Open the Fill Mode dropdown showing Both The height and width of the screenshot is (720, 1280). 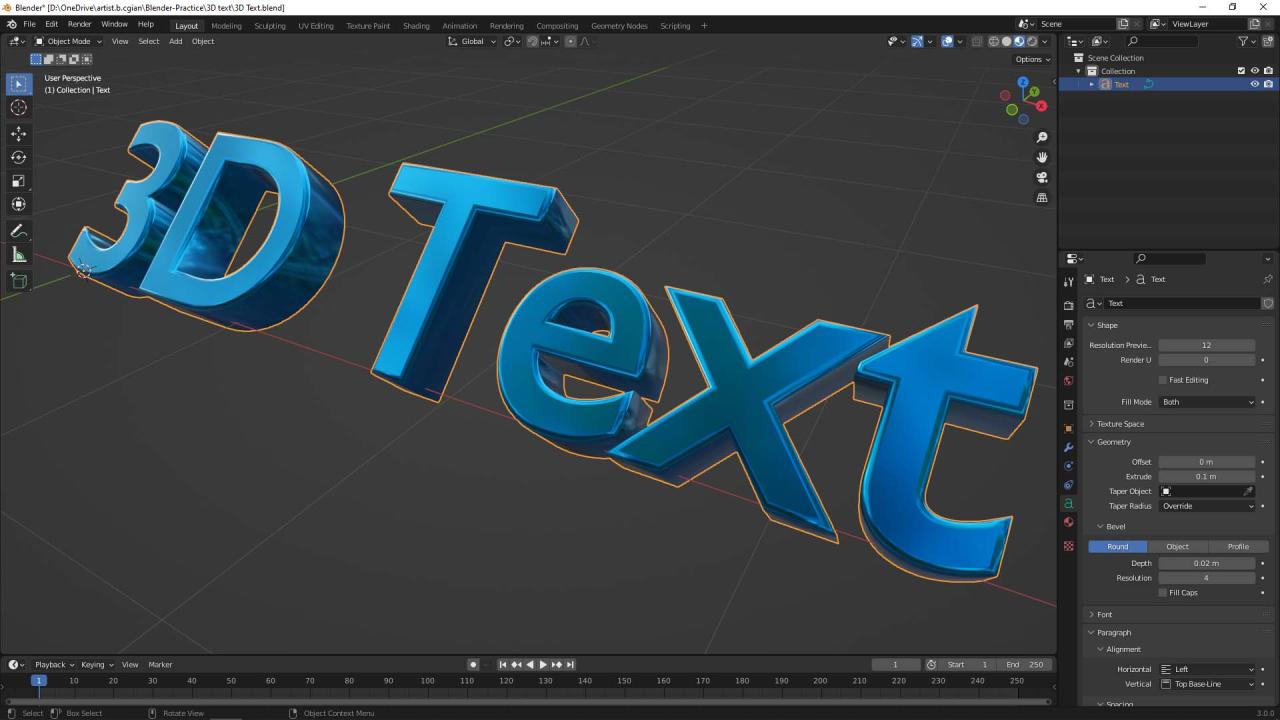point(1208,402)
